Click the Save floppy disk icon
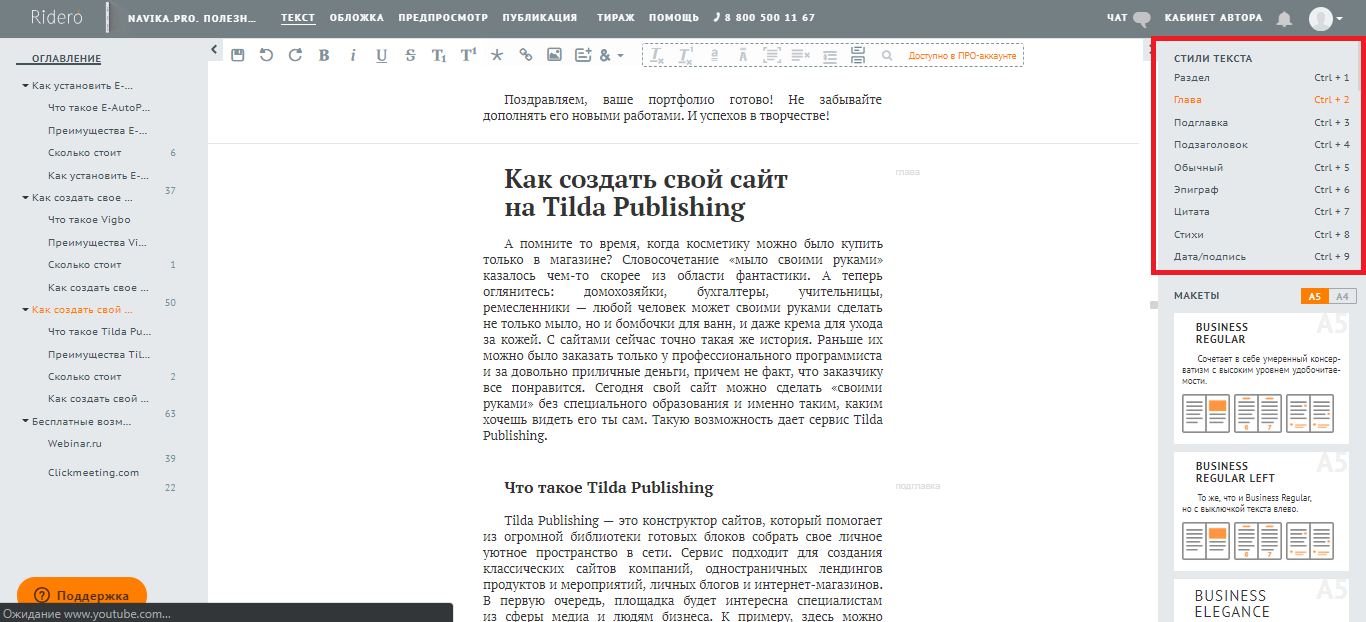 (x=237, y=55)
